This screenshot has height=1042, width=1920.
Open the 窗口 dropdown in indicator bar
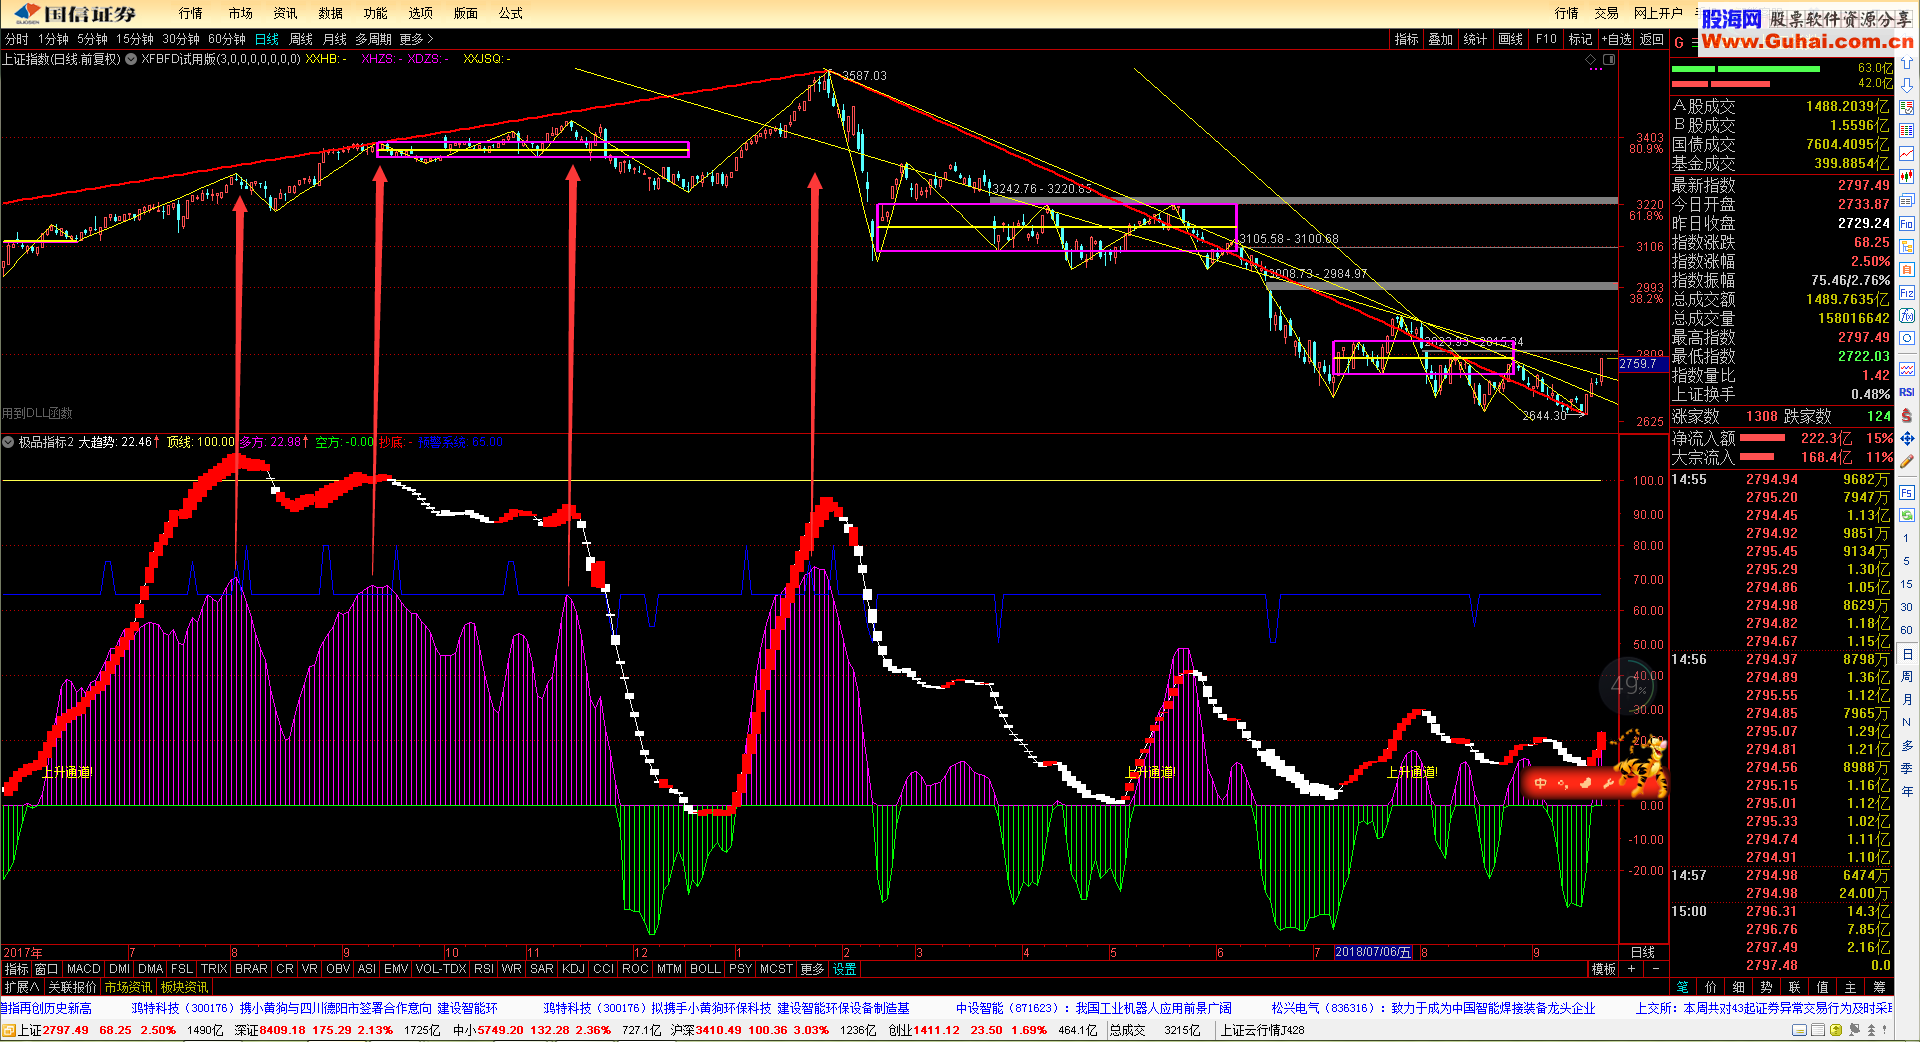tap(46, 969)
